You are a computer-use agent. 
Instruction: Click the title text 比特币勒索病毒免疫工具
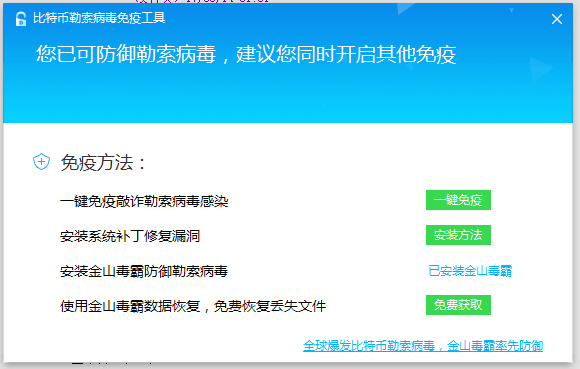tap(99, 18)
